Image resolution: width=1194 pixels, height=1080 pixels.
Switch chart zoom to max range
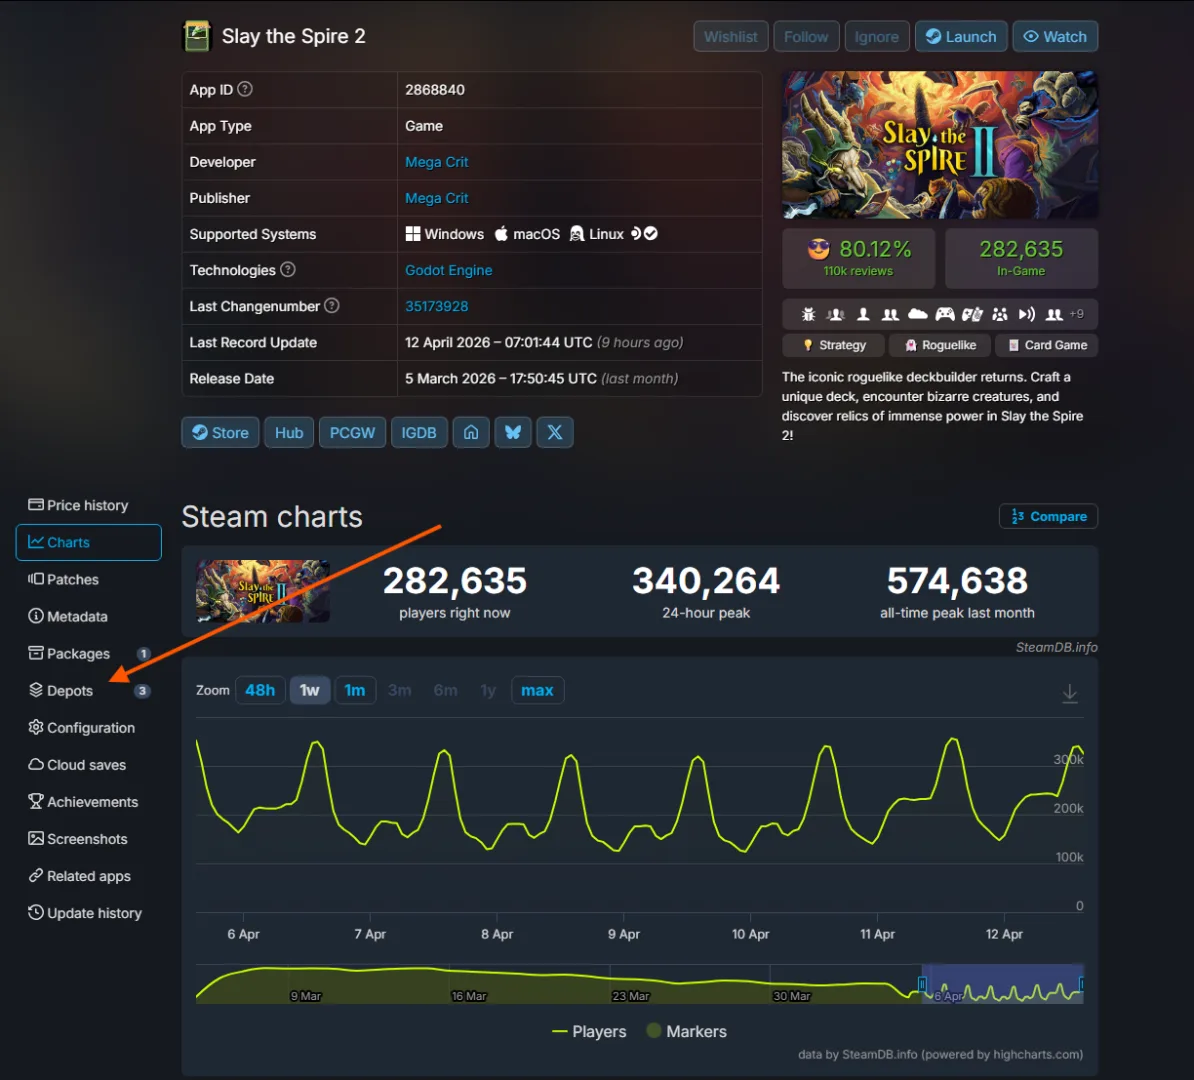point(537,690)
